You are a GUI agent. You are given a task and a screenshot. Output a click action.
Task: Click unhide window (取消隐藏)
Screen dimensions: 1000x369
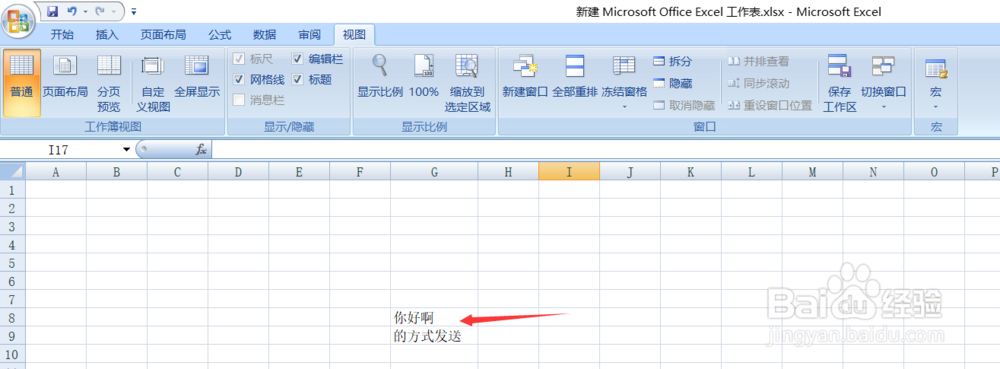coord(684,105)
